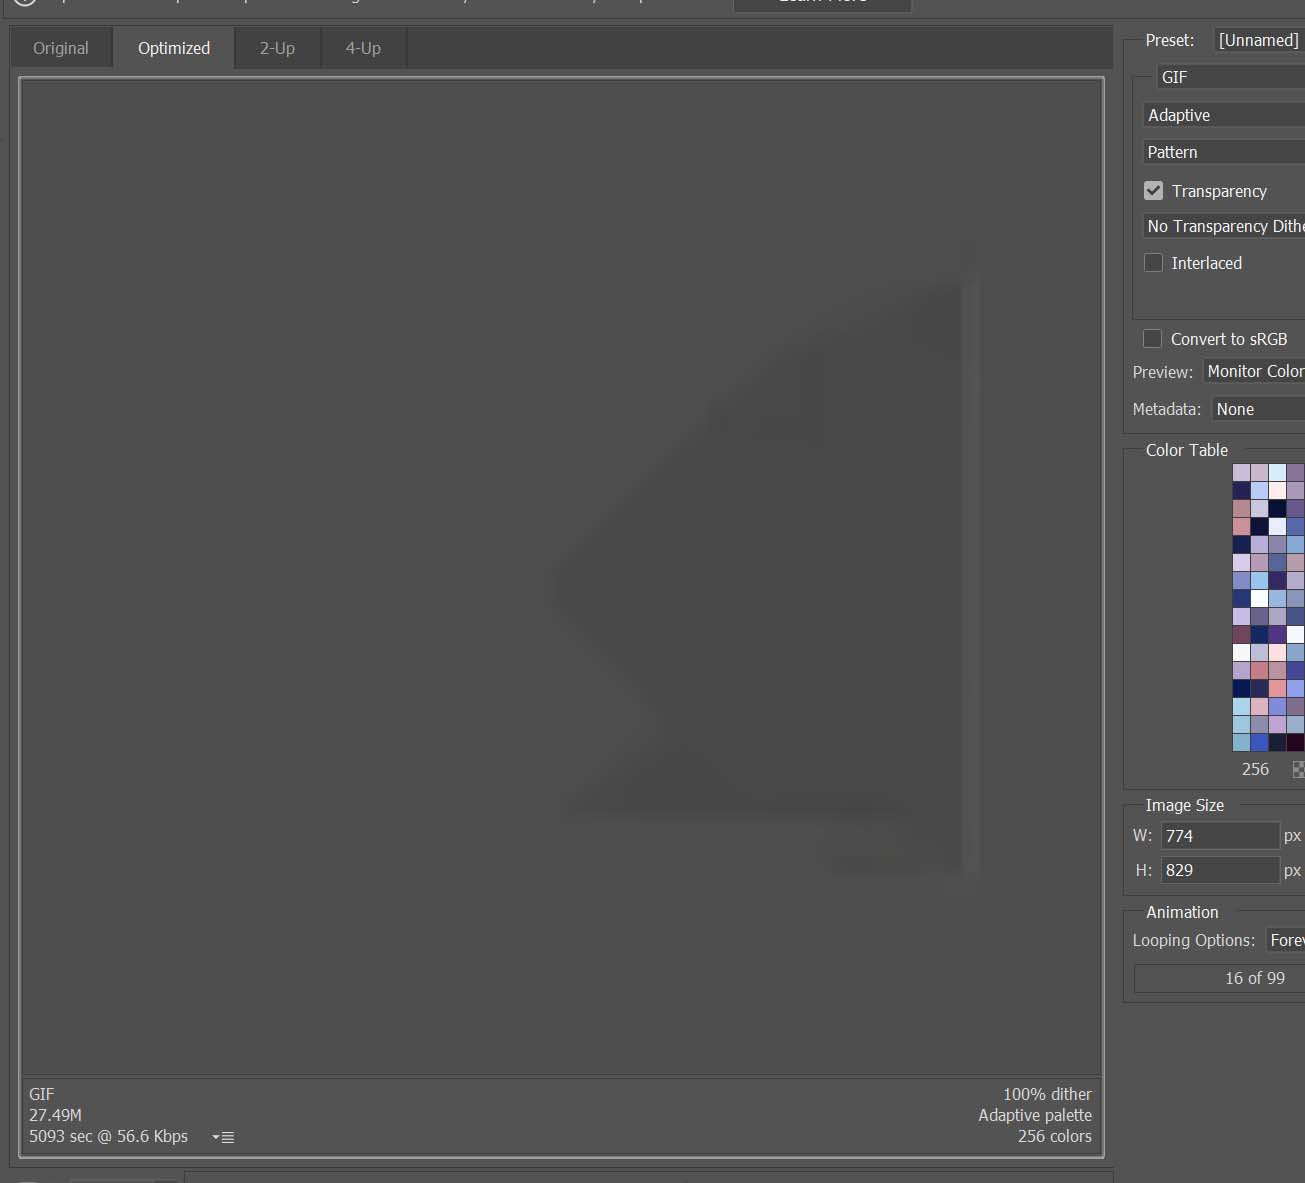Open the 4-Up comparison tab

coord(363,48)
